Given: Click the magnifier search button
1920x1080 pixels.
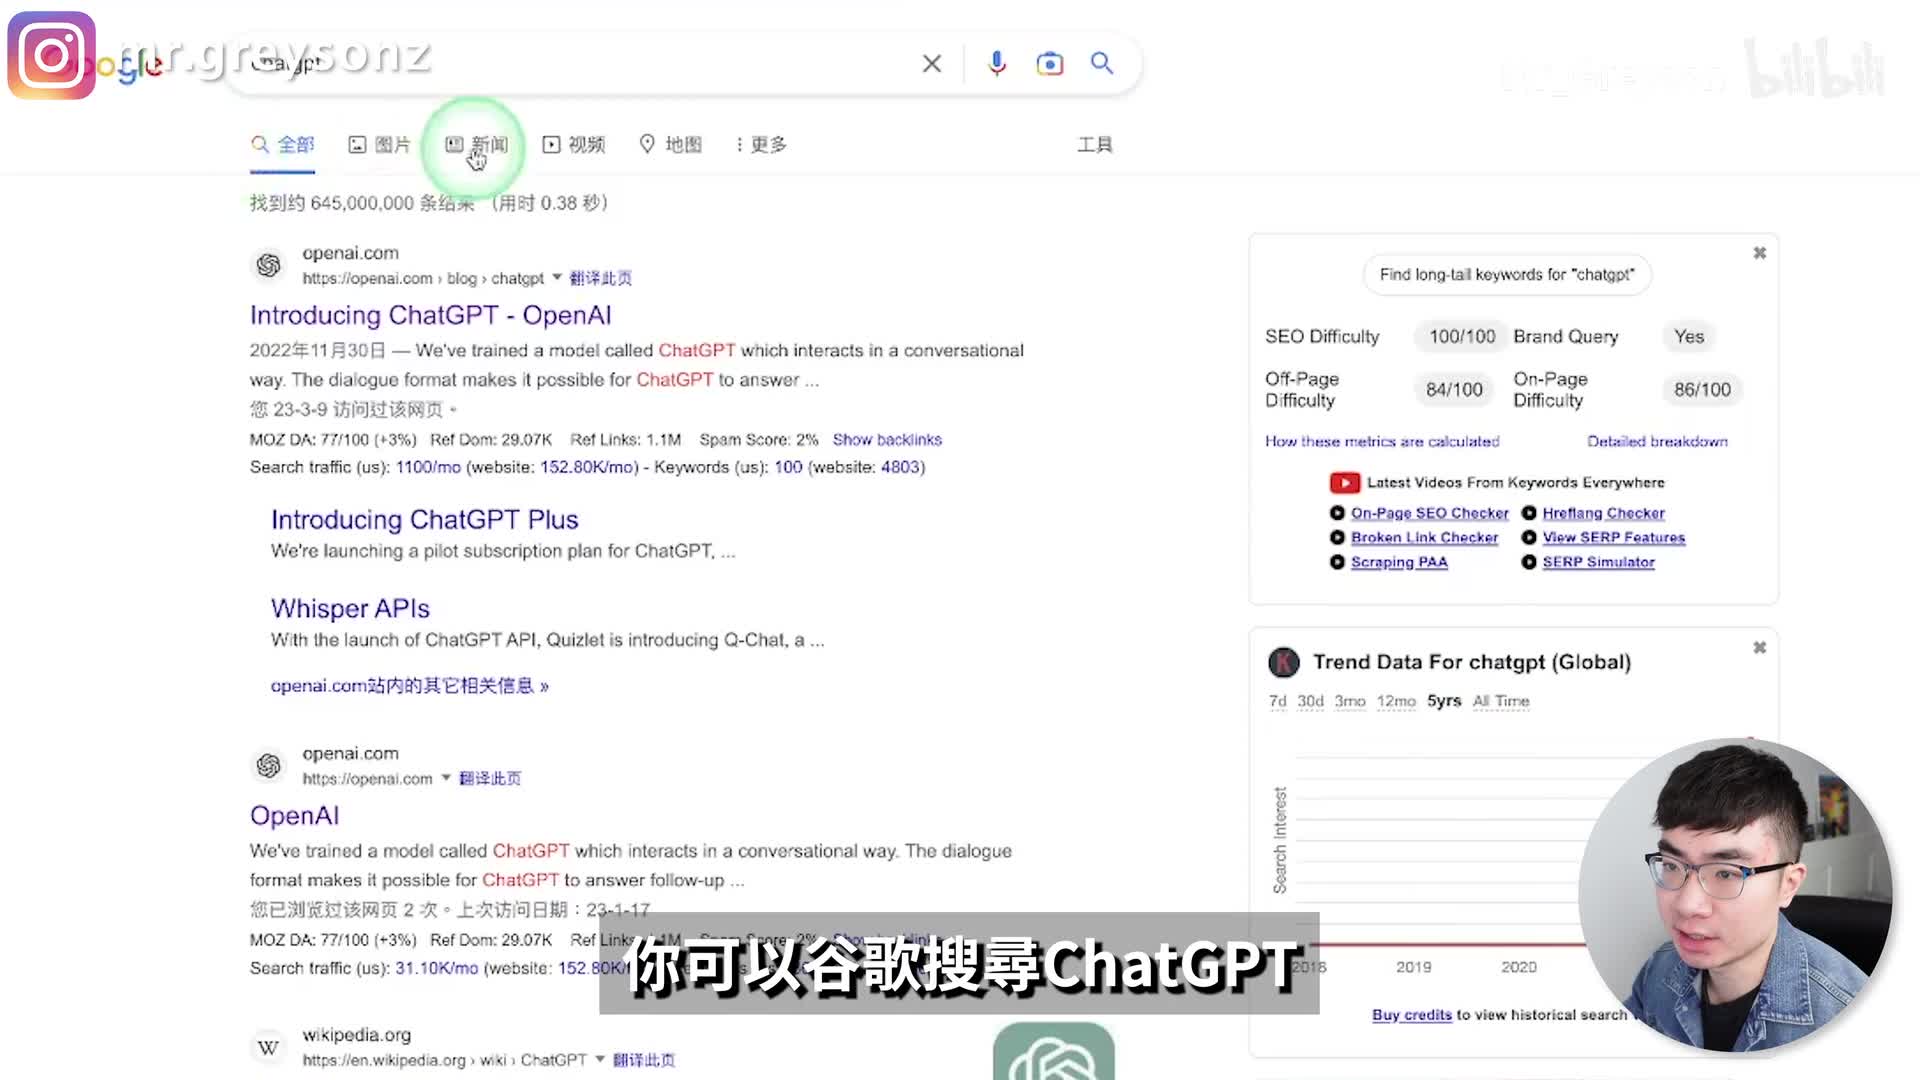Looking at the screenshot, I should click(1102, 64).
